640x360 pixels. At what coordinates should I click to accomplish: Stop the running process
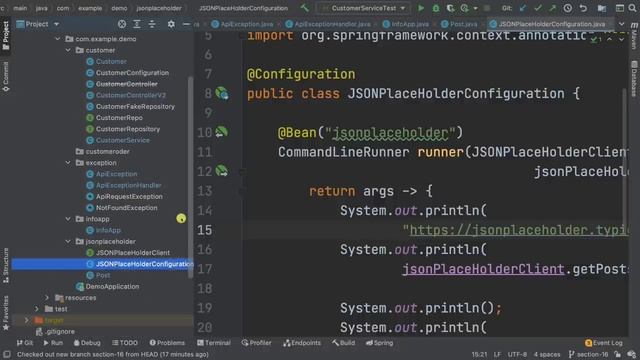[487, 8]
